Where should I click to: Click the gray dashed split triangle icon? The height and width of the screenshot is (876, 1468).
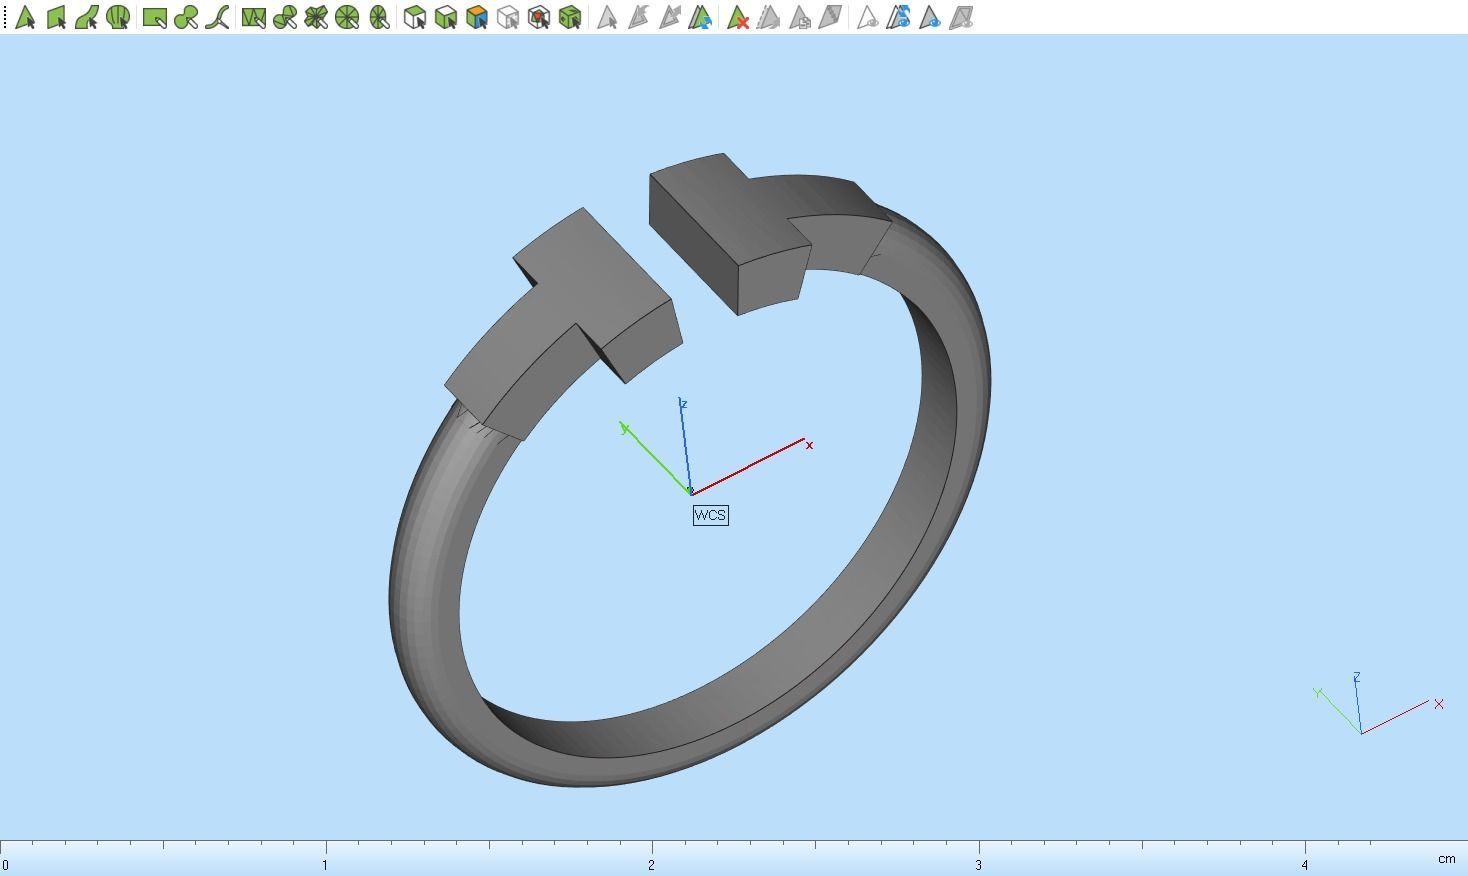point(769,17)
